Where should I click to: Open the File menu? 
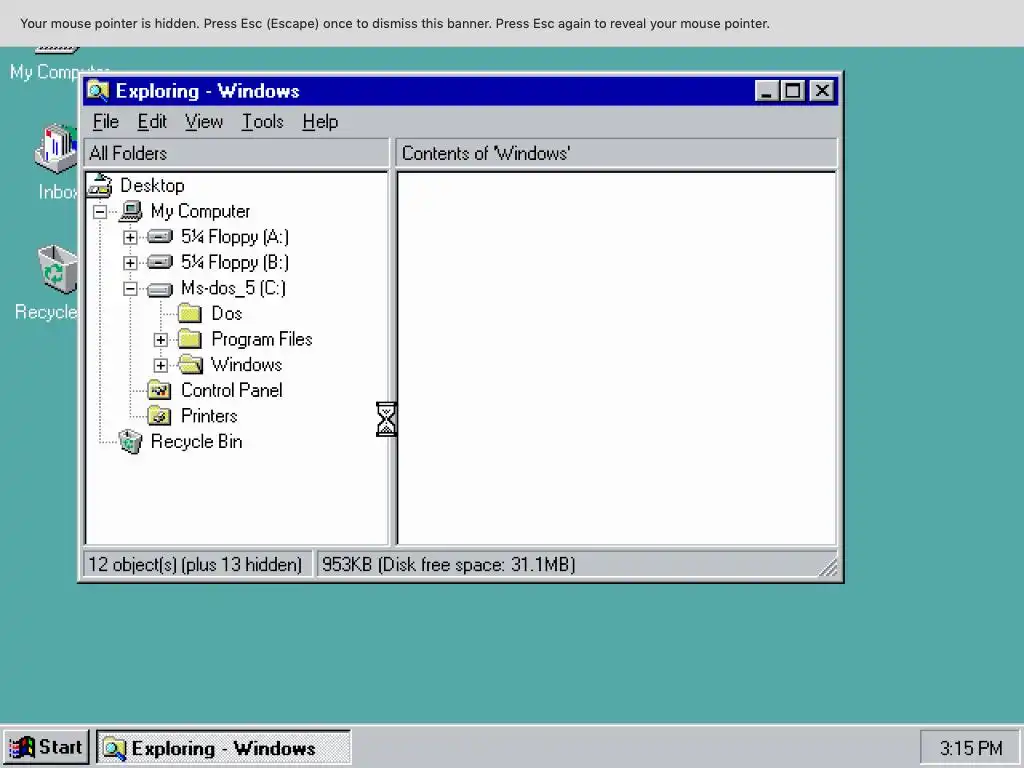[x=105, y=121]
